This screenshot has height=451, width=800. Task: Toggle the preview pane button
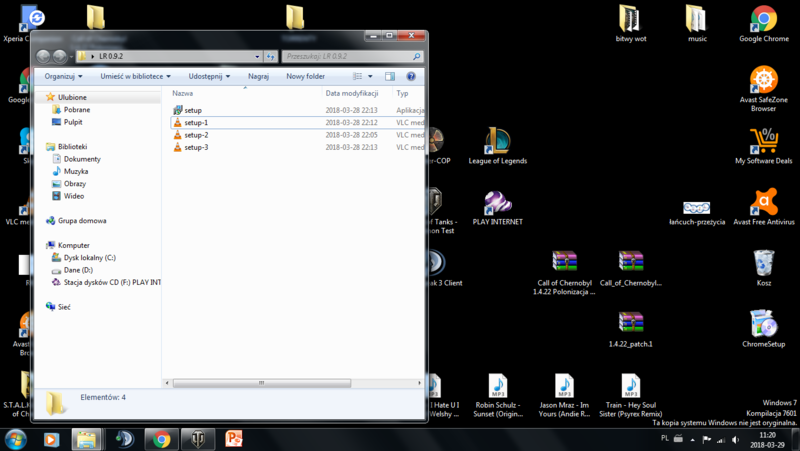pyautogui.click(x=390, y=76)
